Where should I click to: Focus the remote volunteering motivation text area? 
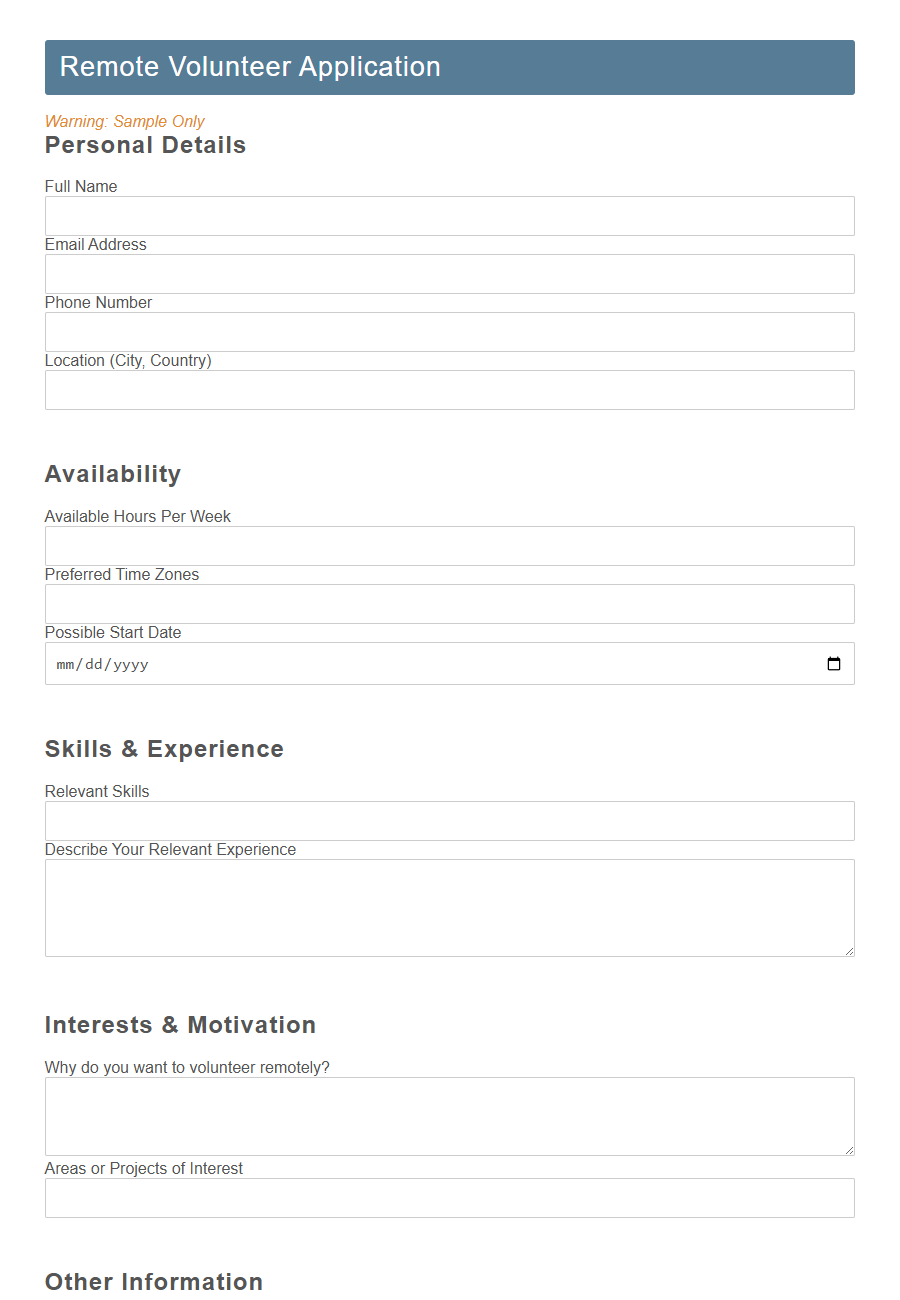(450, 1115)
